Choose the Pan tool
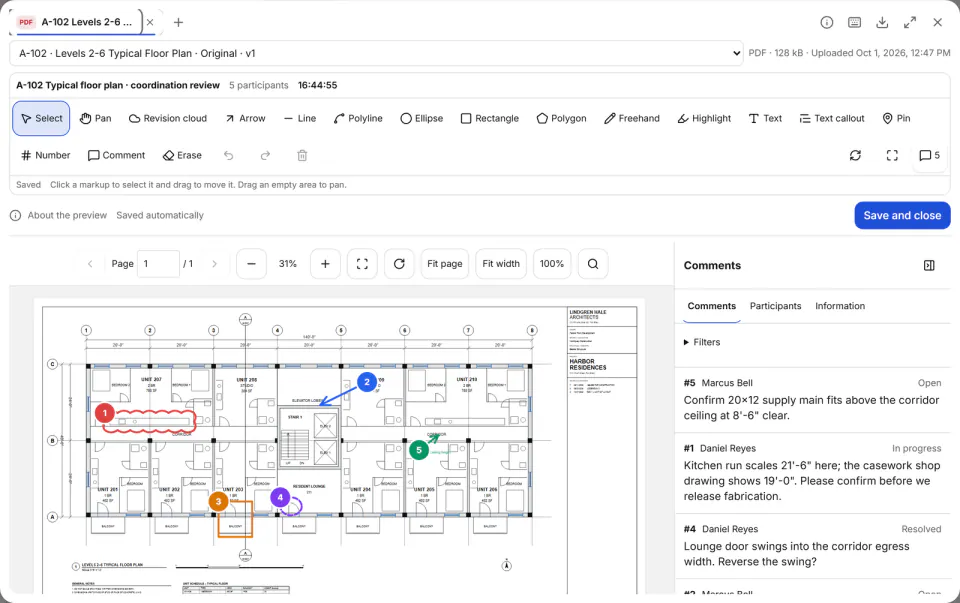This screenshot has height=603, width=960. 96,118
